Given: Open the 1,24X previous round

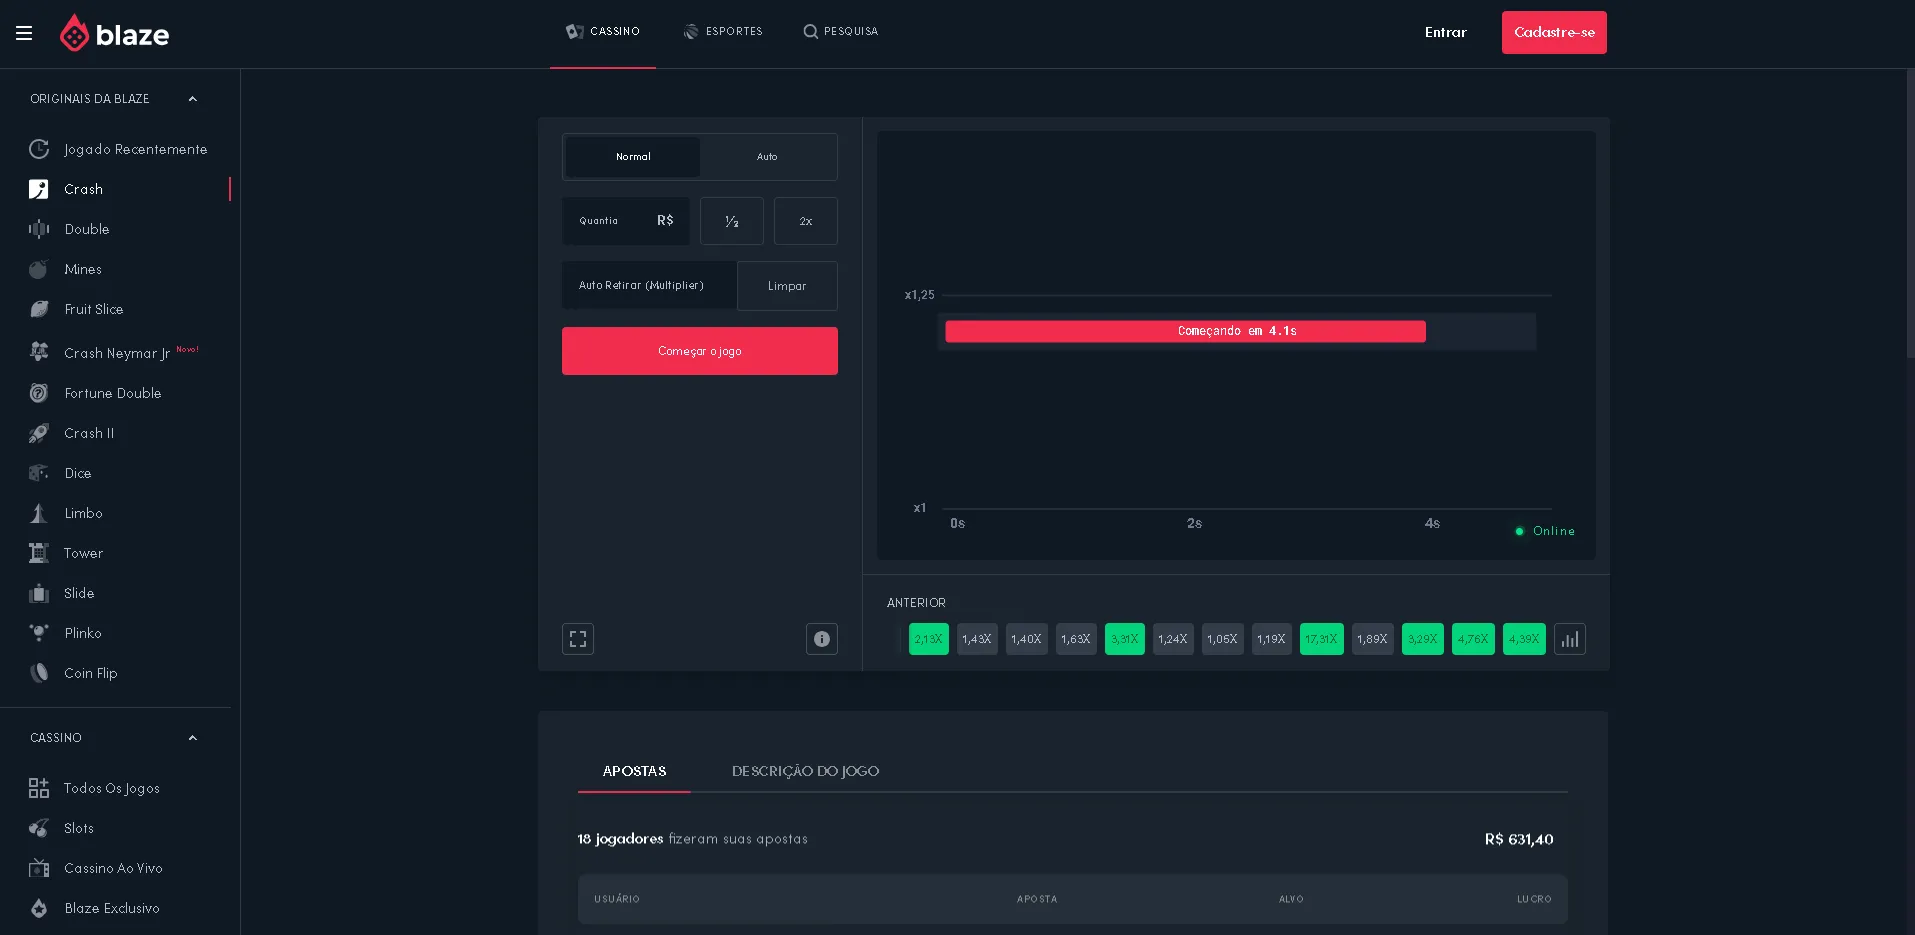Looking at the screenshot, I should click(x=1173, y=639).
